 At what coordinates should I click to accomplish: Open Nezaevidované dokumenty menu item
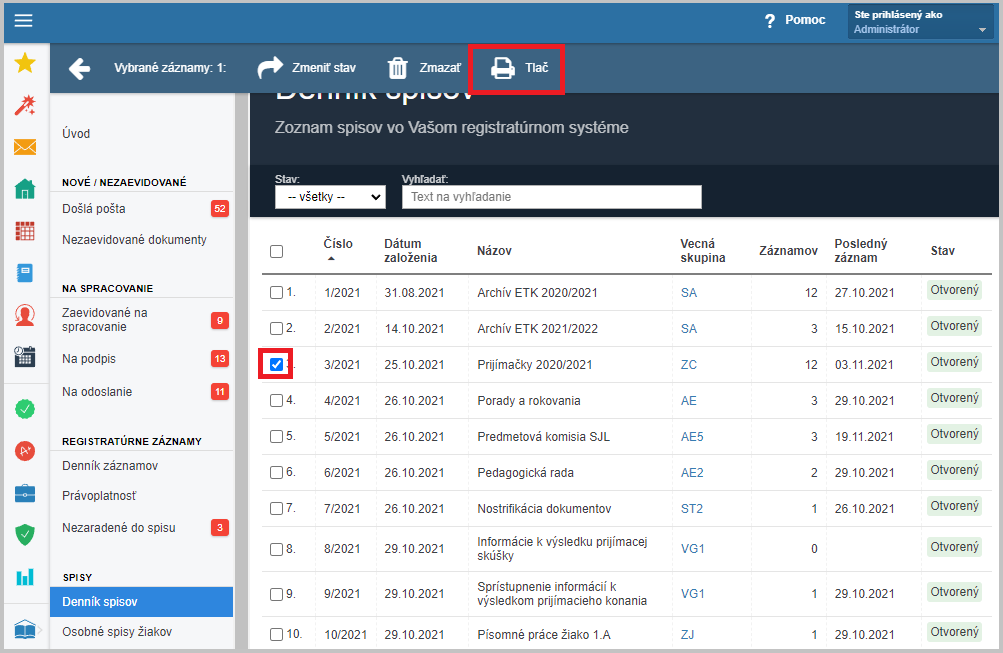[134, 239]
